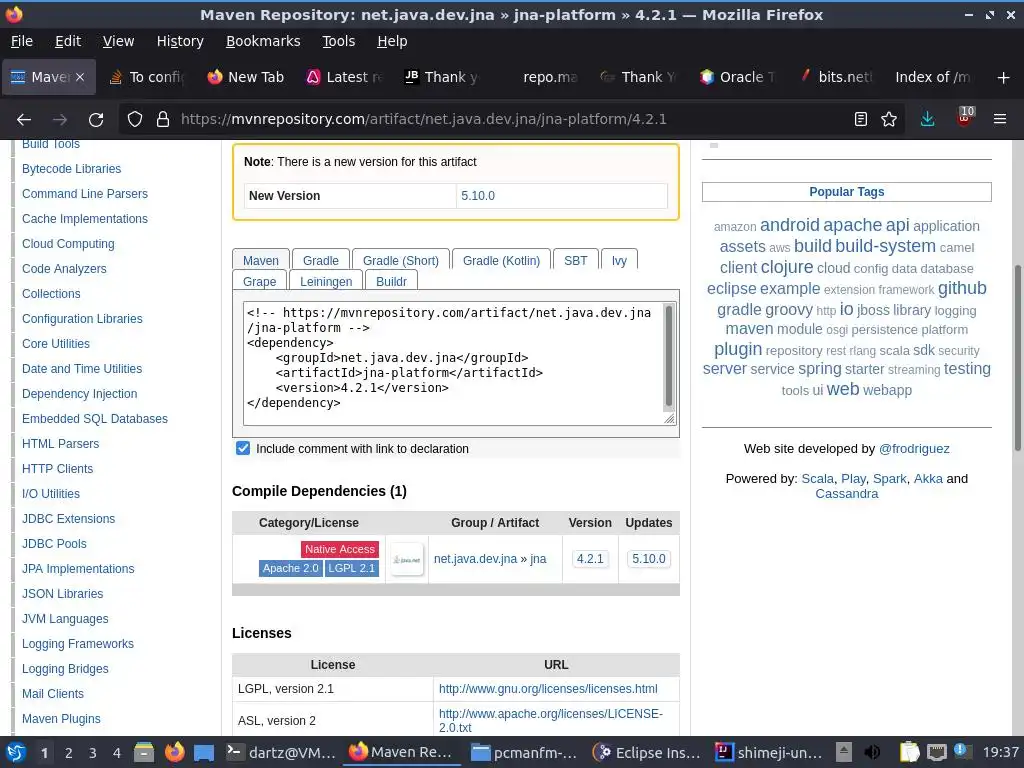Click the page vertical scrollbar
Viewport: 1024px width, 768px height.
coord(1017,358)
